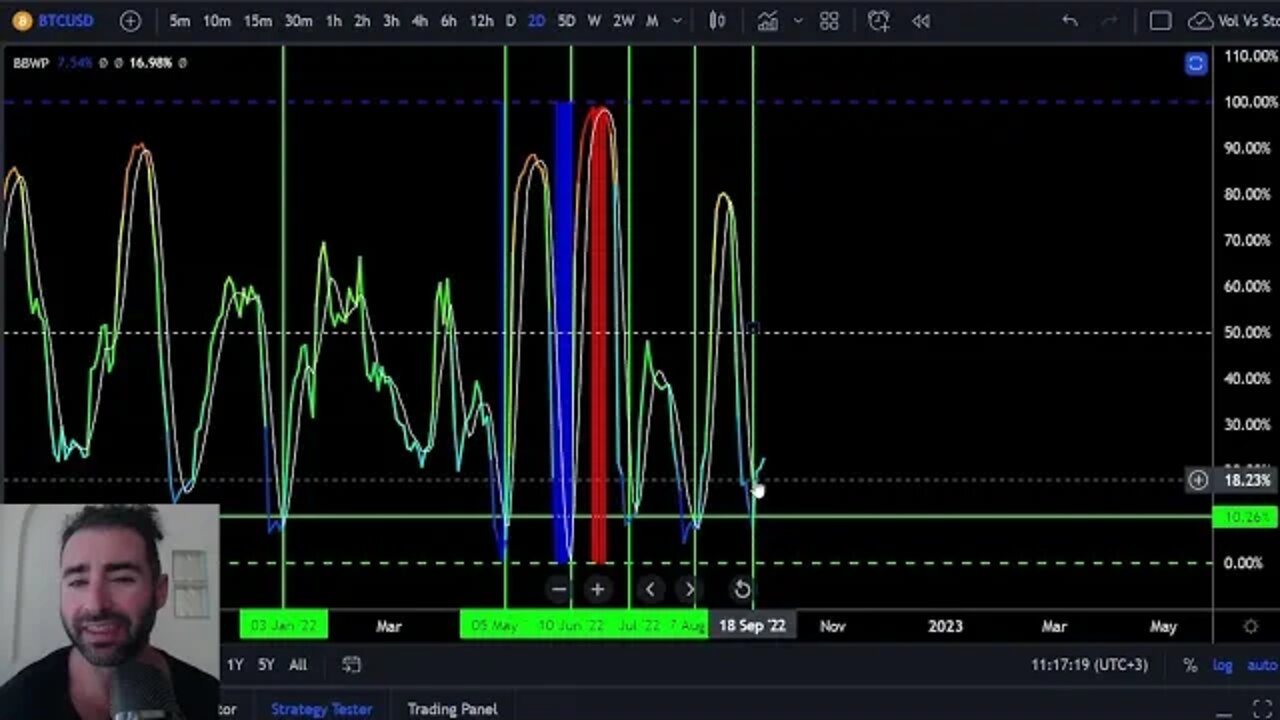Set the date range to 1Y

click(x=235, y=664)
